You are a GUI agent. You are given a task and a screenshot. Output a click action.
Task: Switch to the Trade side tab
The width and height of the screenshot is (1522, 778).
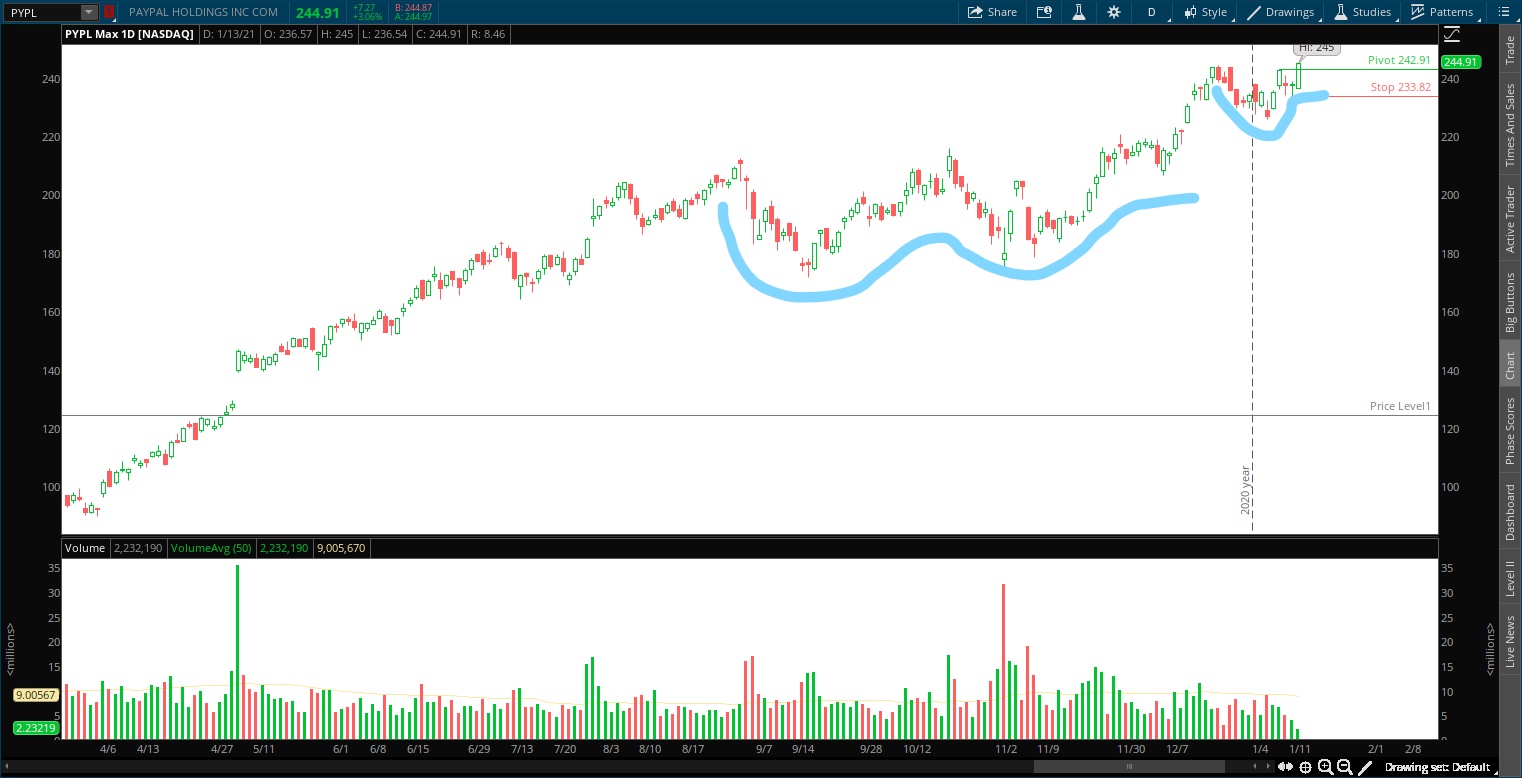pos(1510,50)
